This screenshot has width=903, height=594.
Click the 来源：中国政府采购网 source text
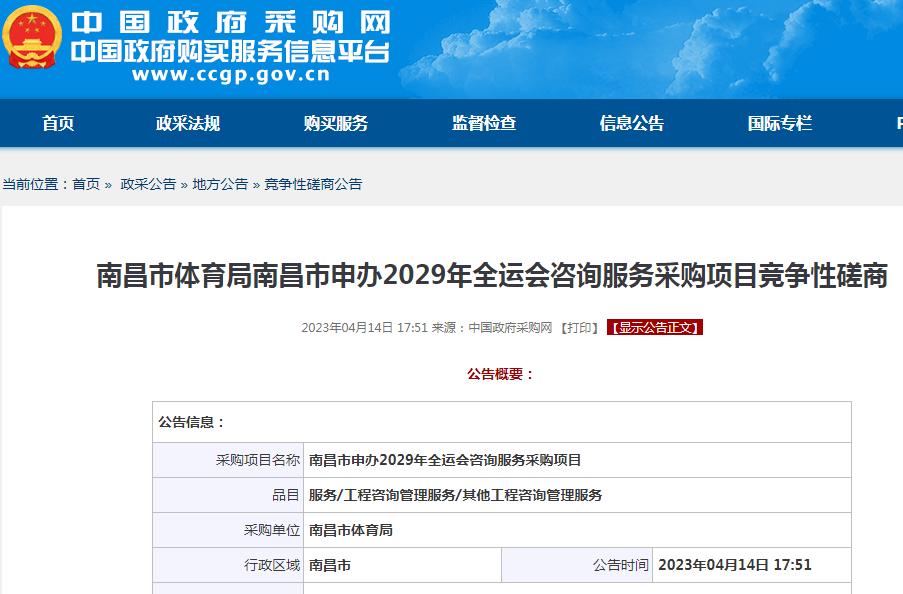click(x=492, y=328)
